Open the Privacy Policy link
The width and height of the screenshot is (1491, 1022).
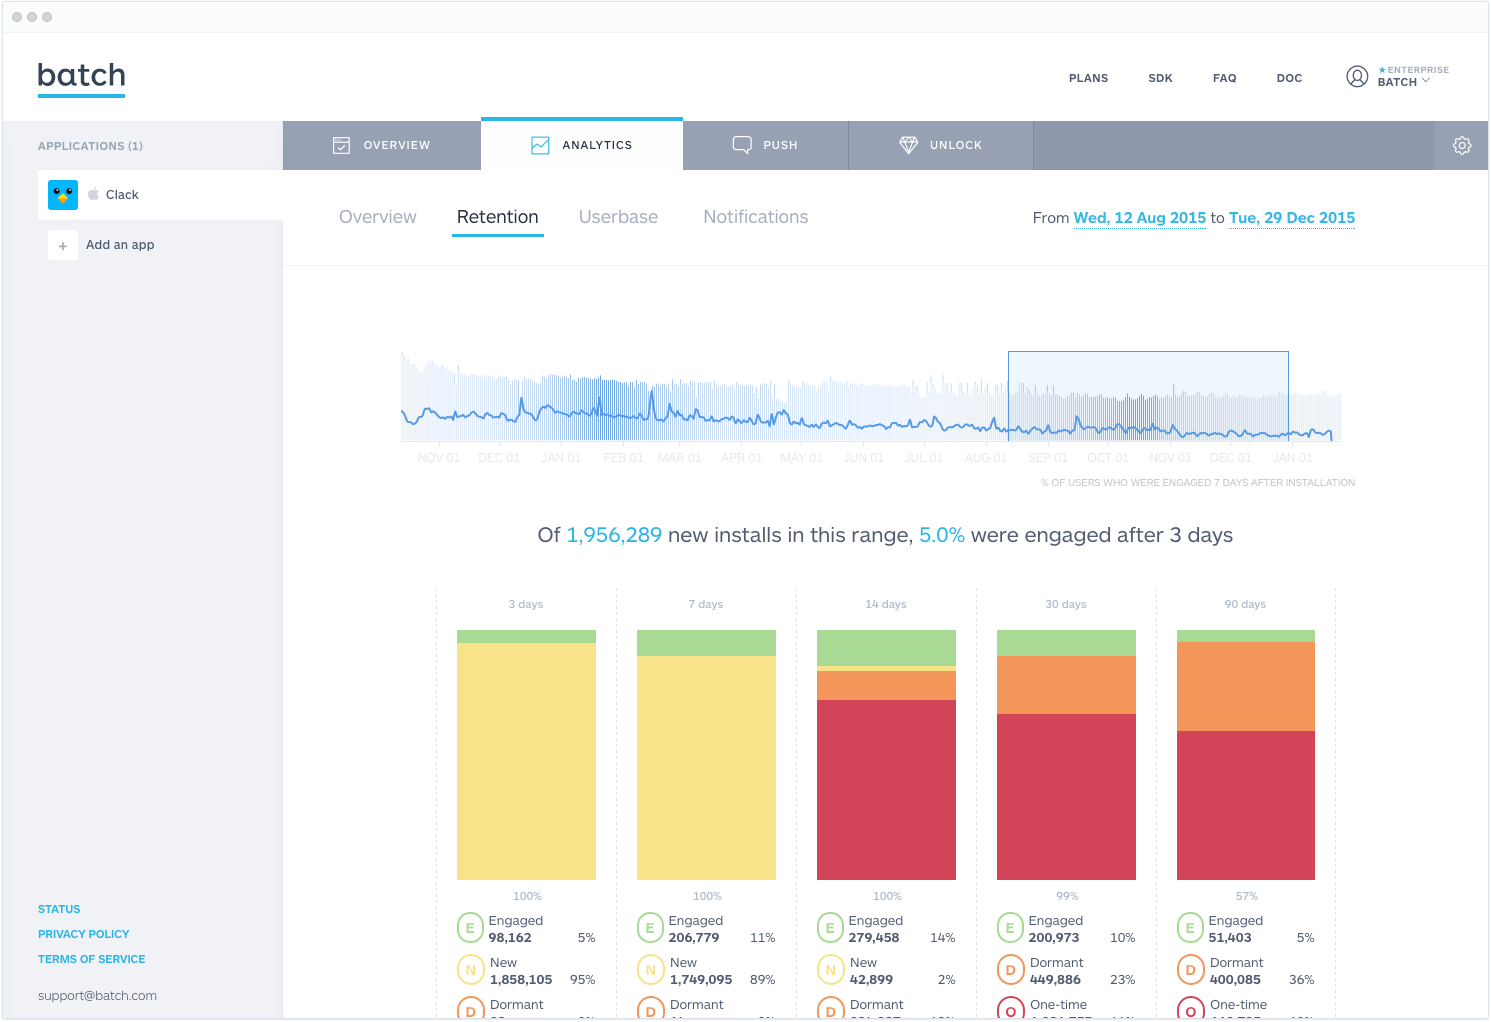(x=84, y=934)
